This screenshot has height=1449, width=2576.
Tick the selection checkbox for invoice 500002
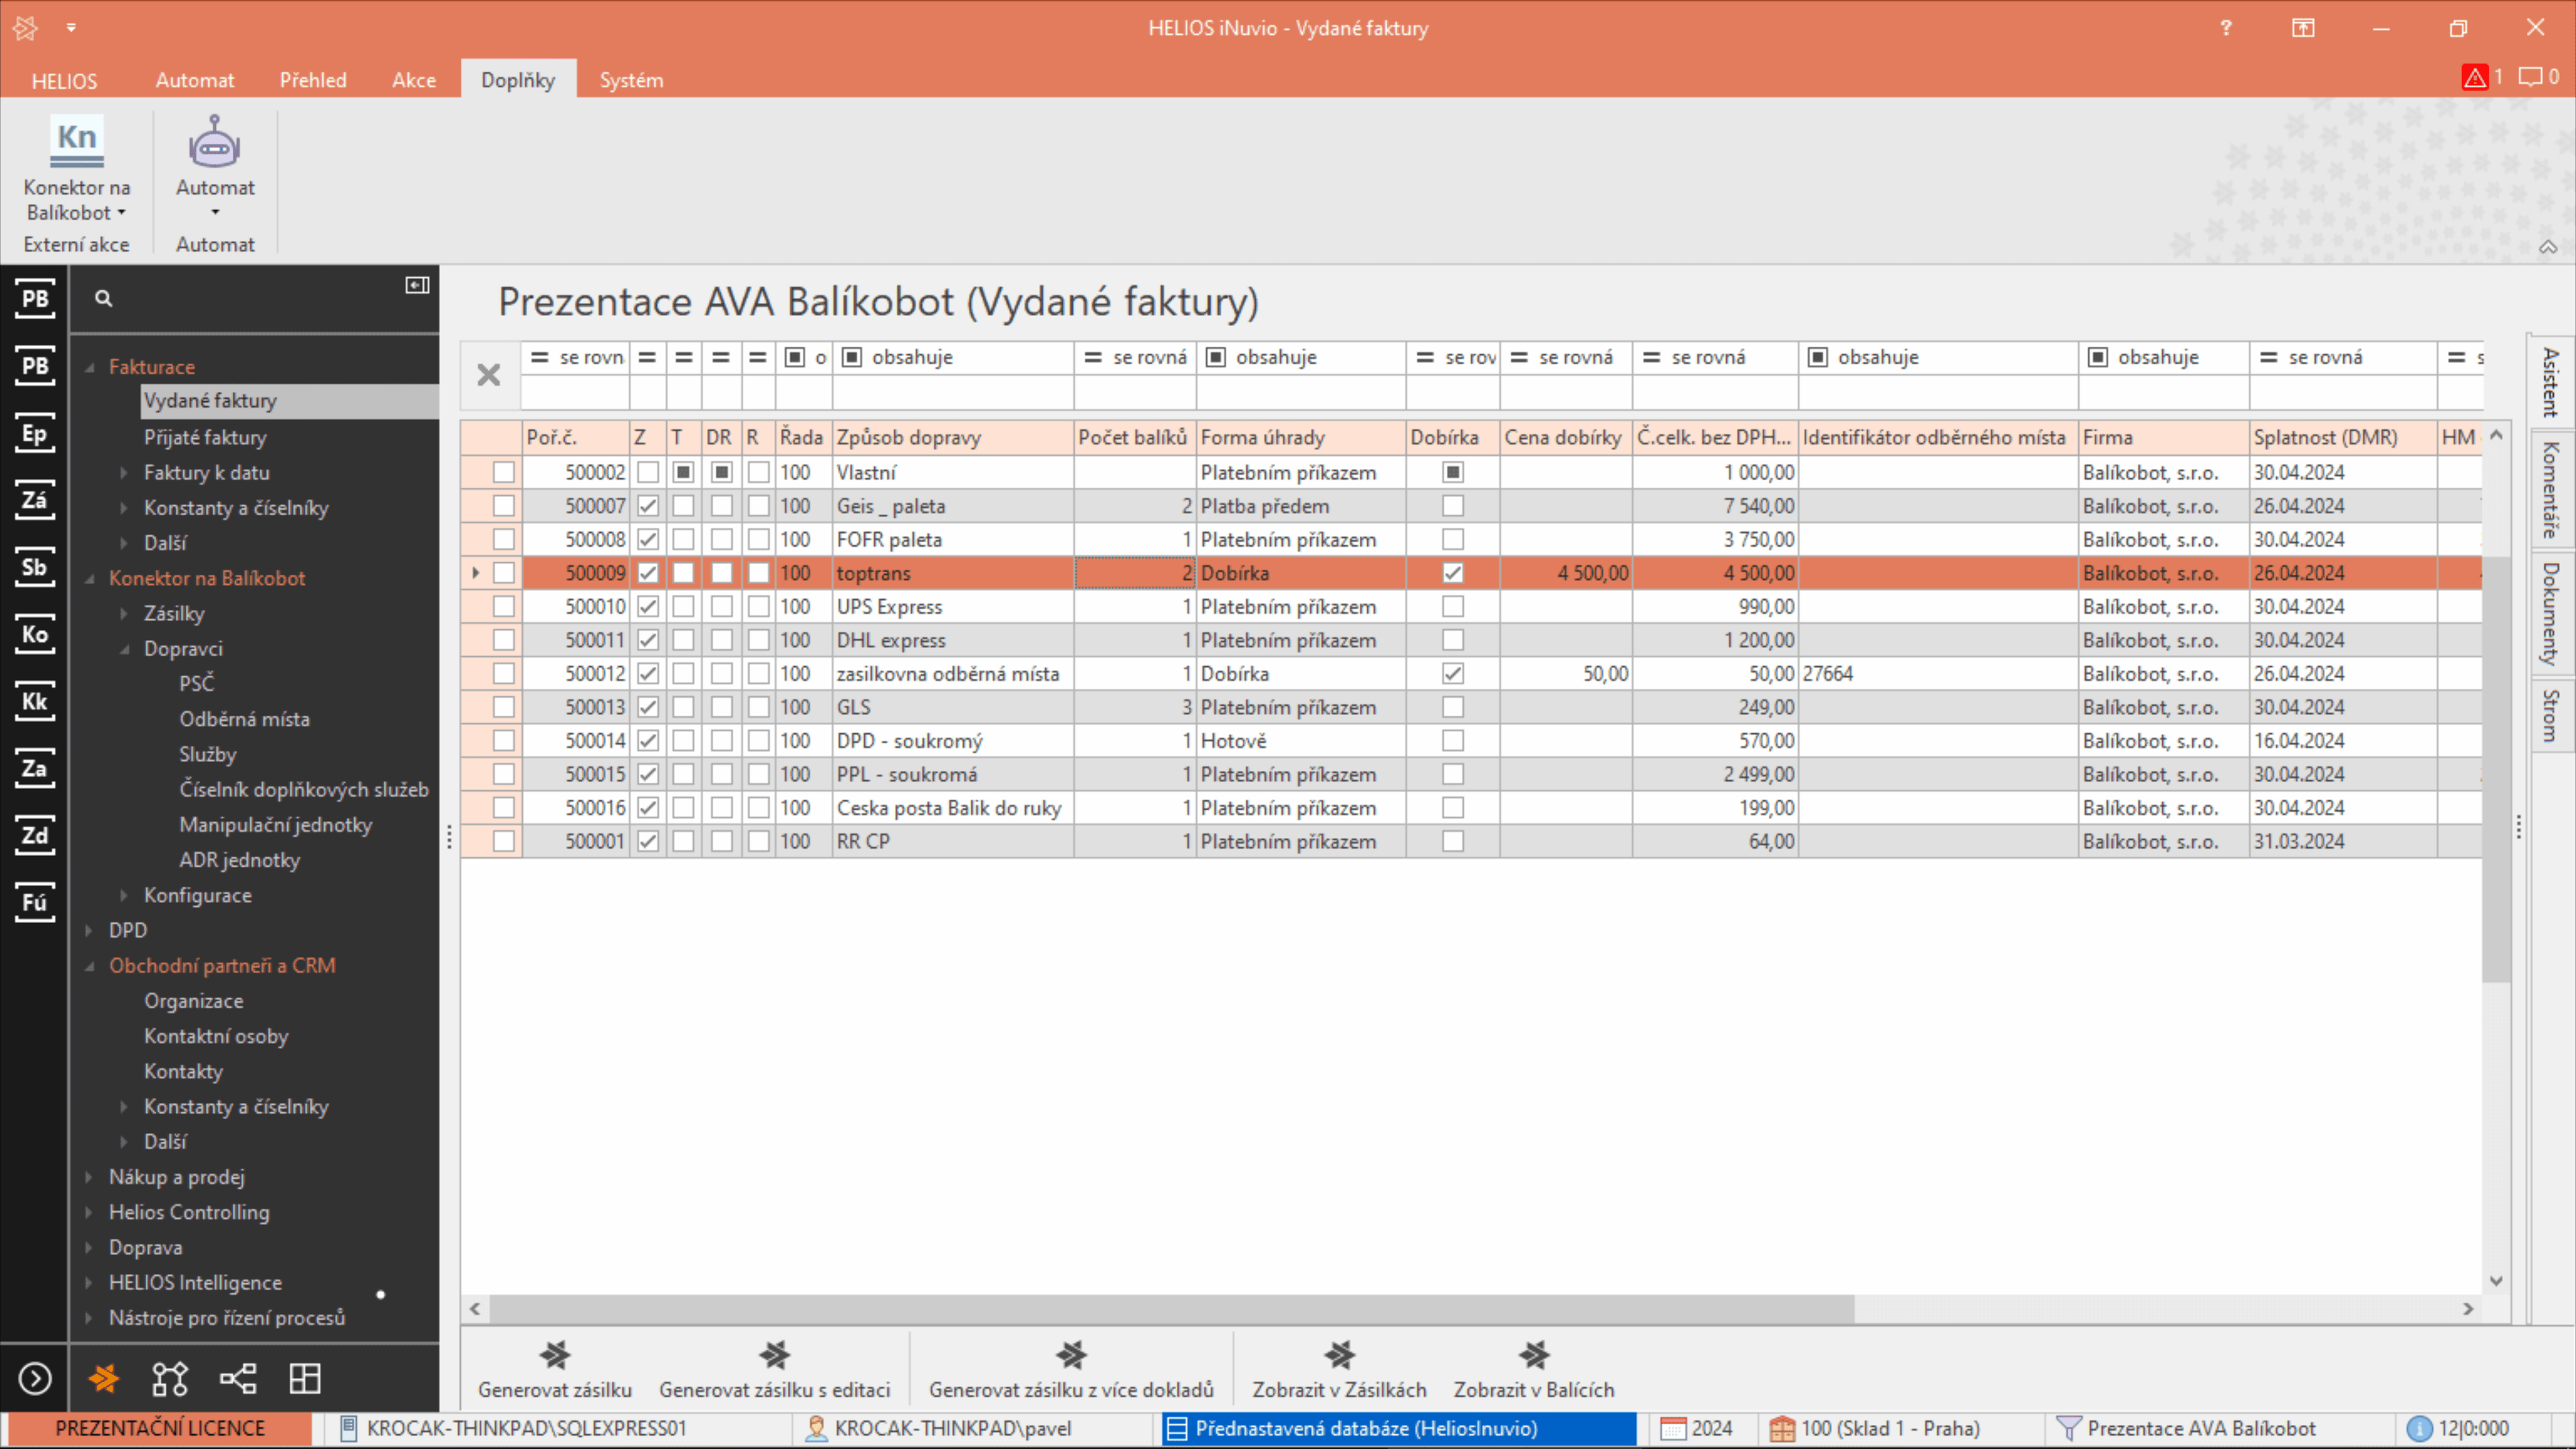pyautogui.click(x=504, y=472)
